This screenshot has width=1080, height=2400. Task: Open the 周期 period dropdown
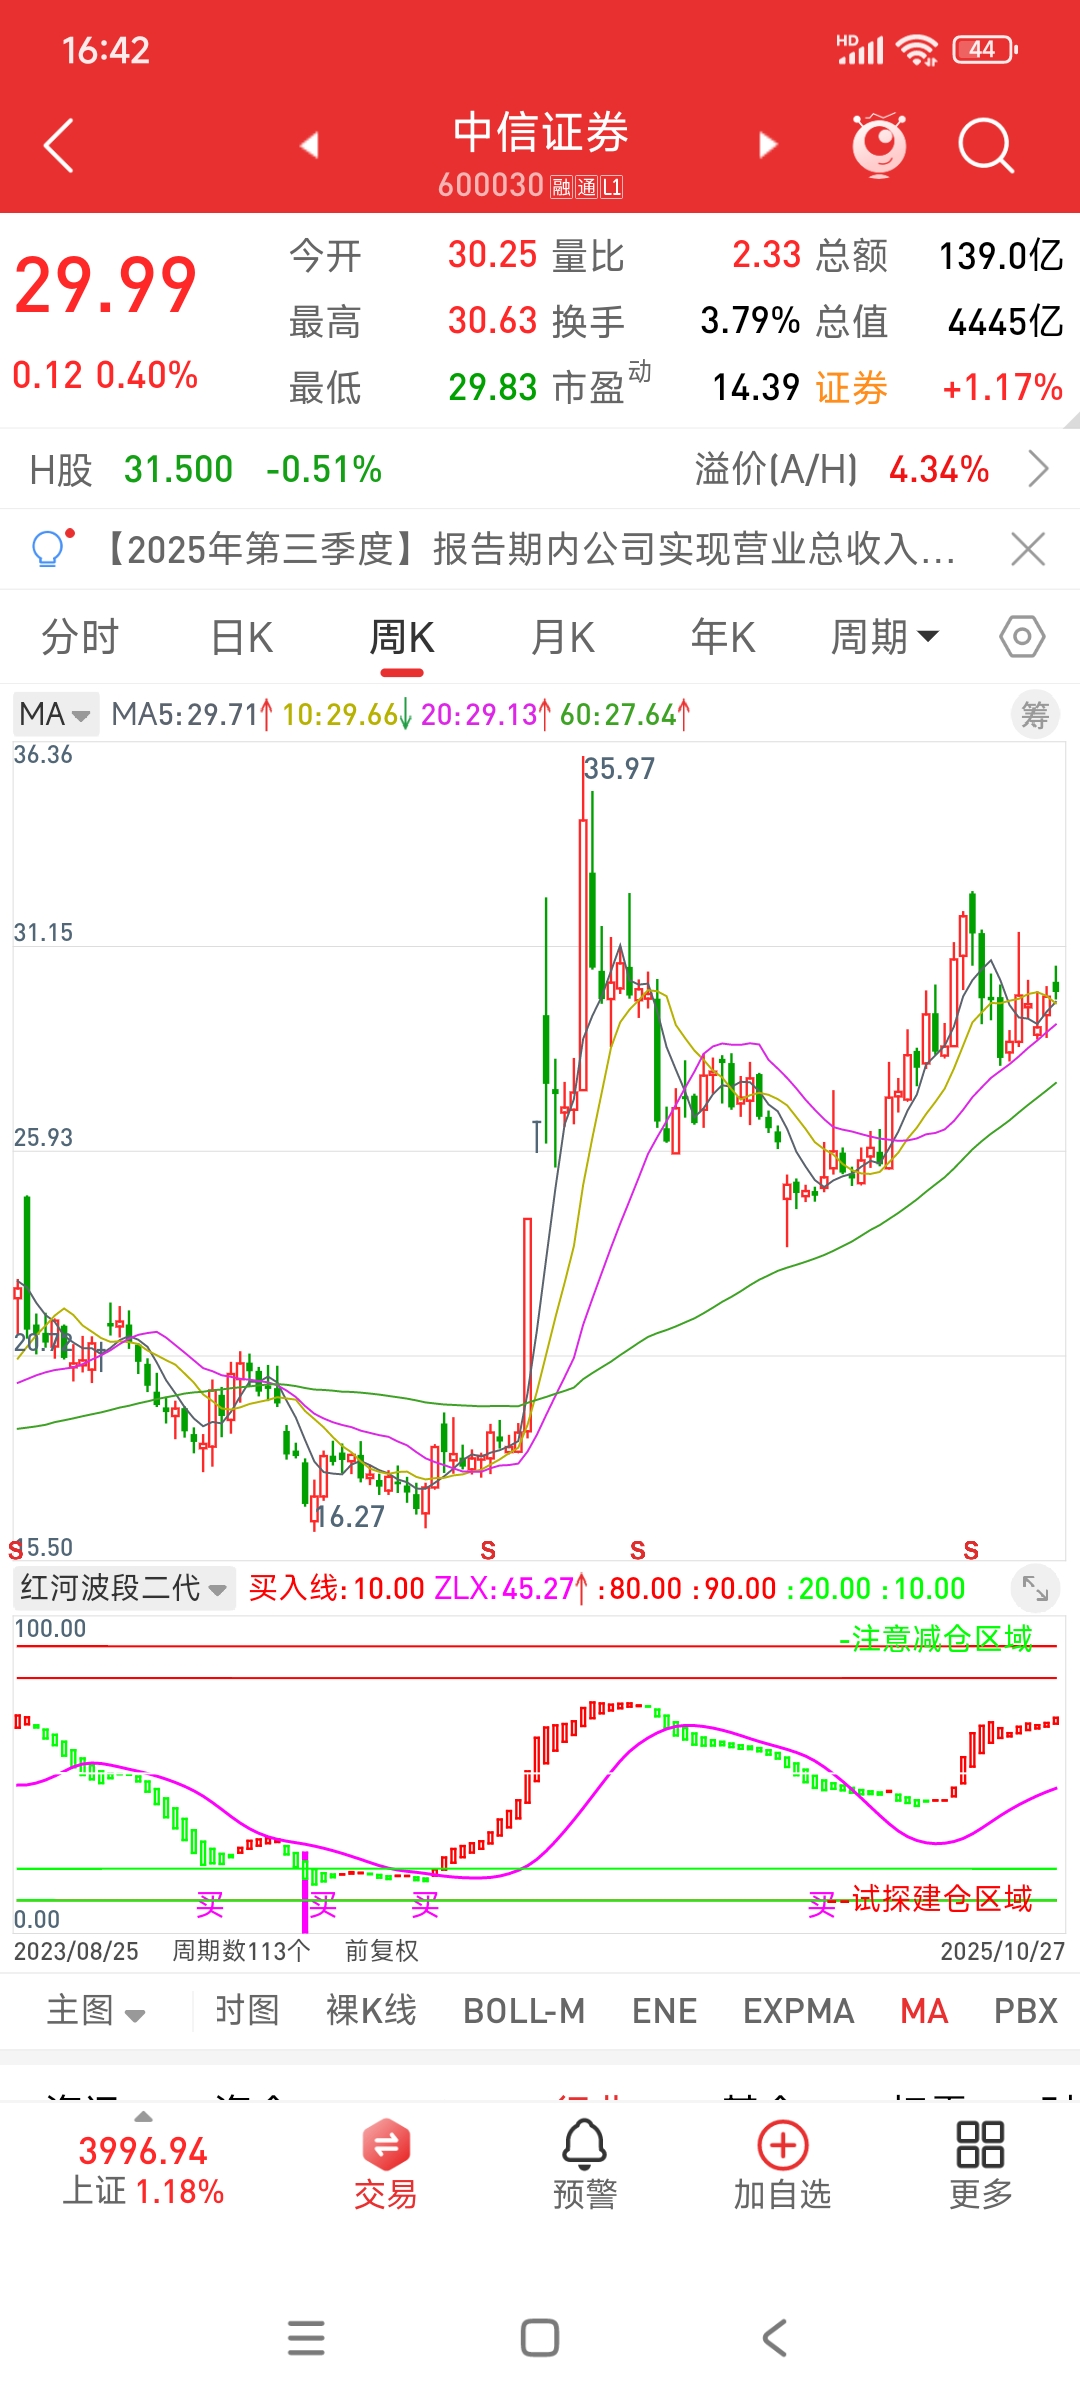pos(885,637)
